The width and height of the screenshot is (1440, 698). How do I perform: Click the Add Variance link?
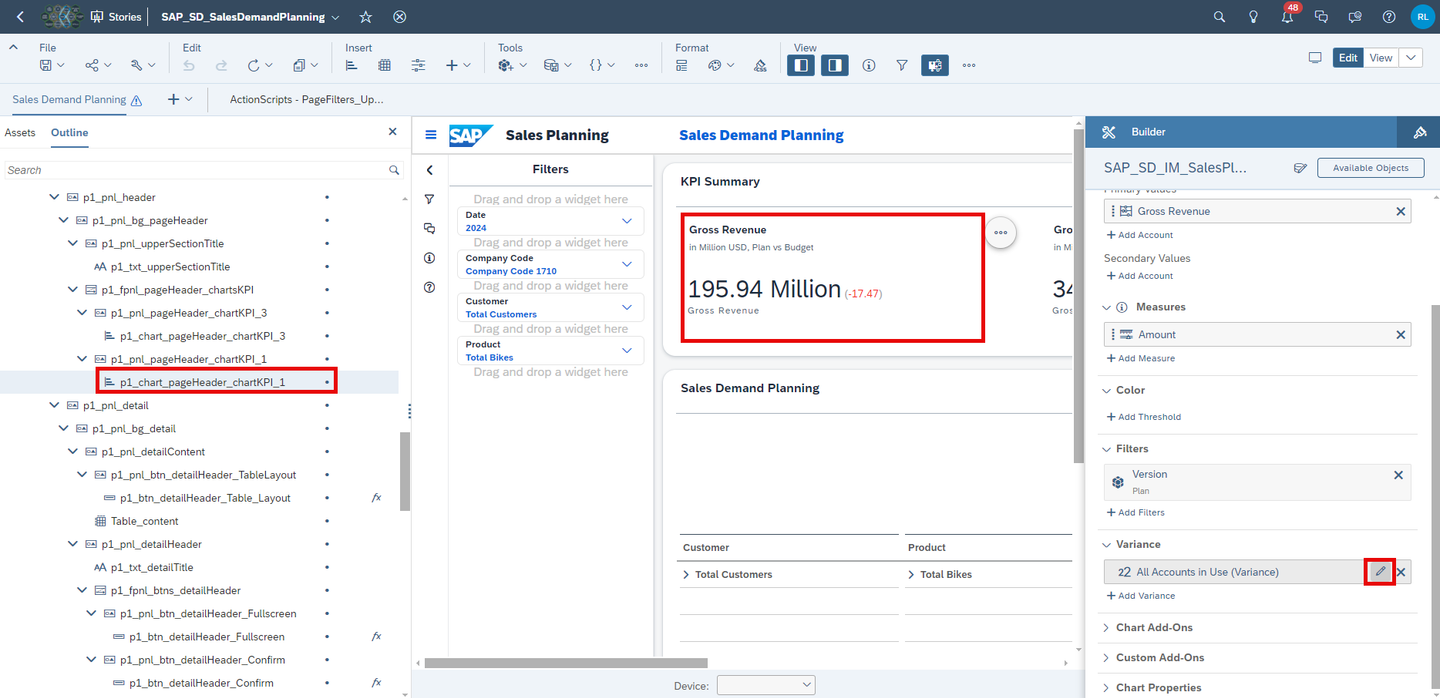click(x=1141, y=596)
